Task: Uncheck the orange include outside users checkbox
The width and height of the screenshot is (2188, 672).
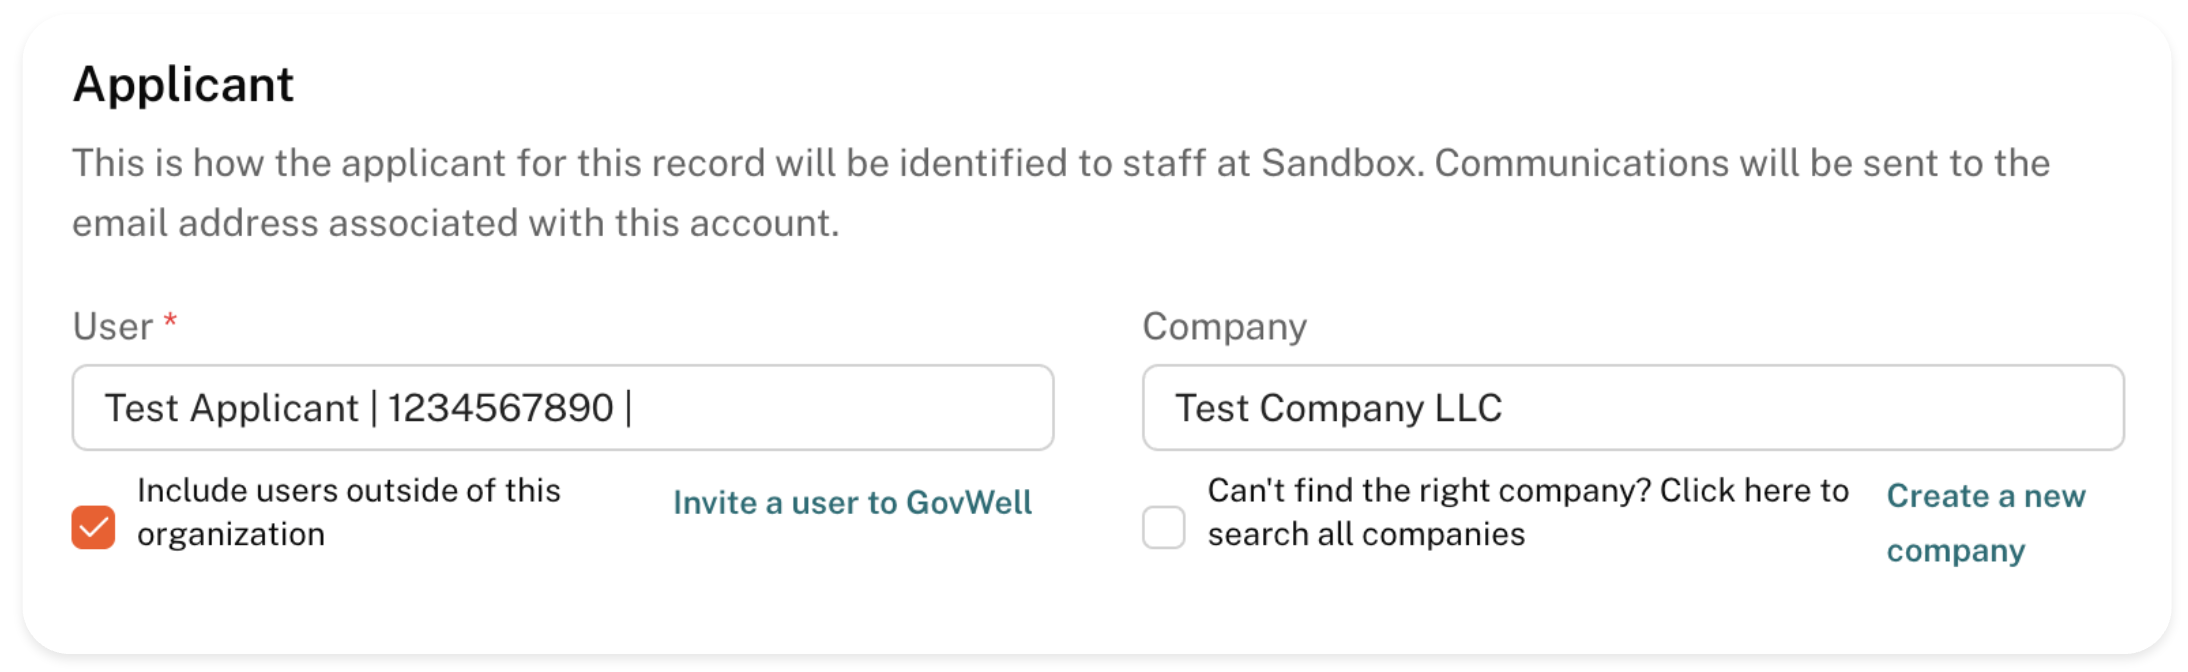Action: coord(93,528)
